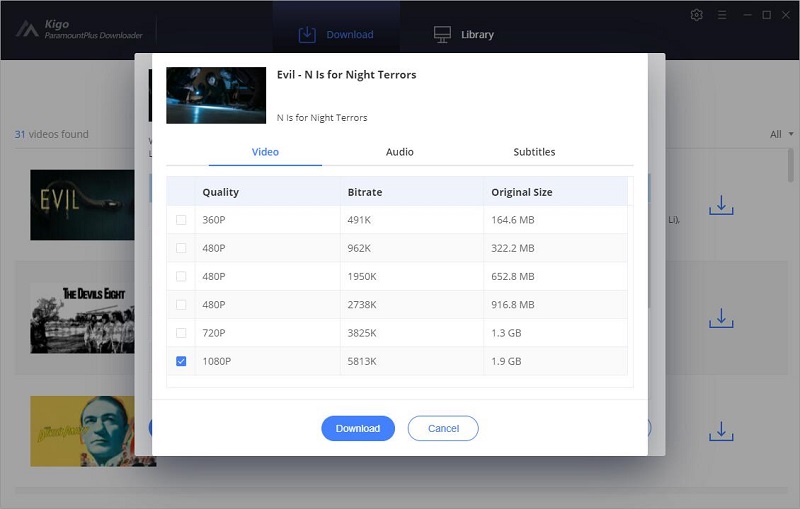Image resolution: width=800 pixels, height=509 pixels.
Task: Click the 360P quality label
Action: [214, 220]
